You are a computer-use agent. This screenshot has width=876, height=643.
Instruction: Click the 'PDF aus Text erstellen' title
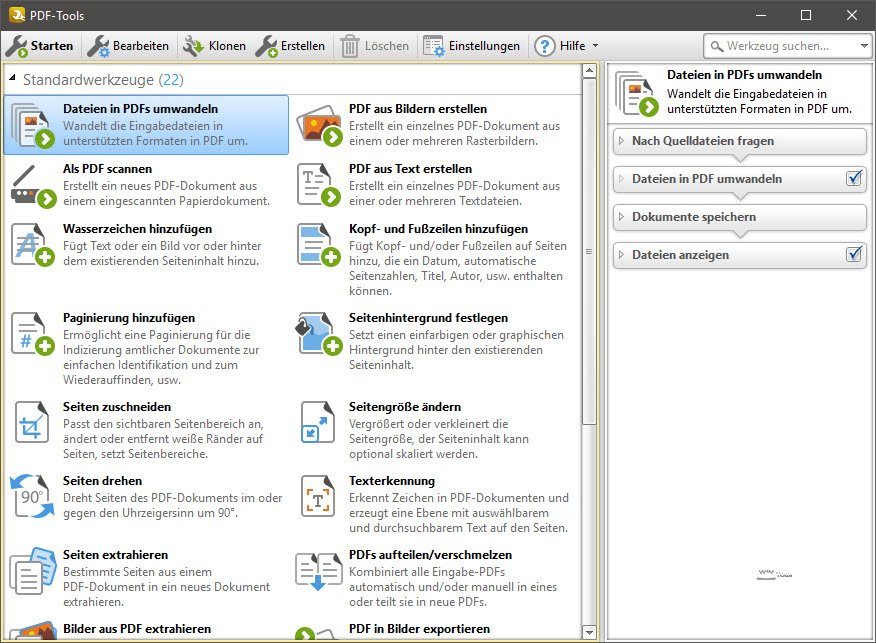pos(411,169)
